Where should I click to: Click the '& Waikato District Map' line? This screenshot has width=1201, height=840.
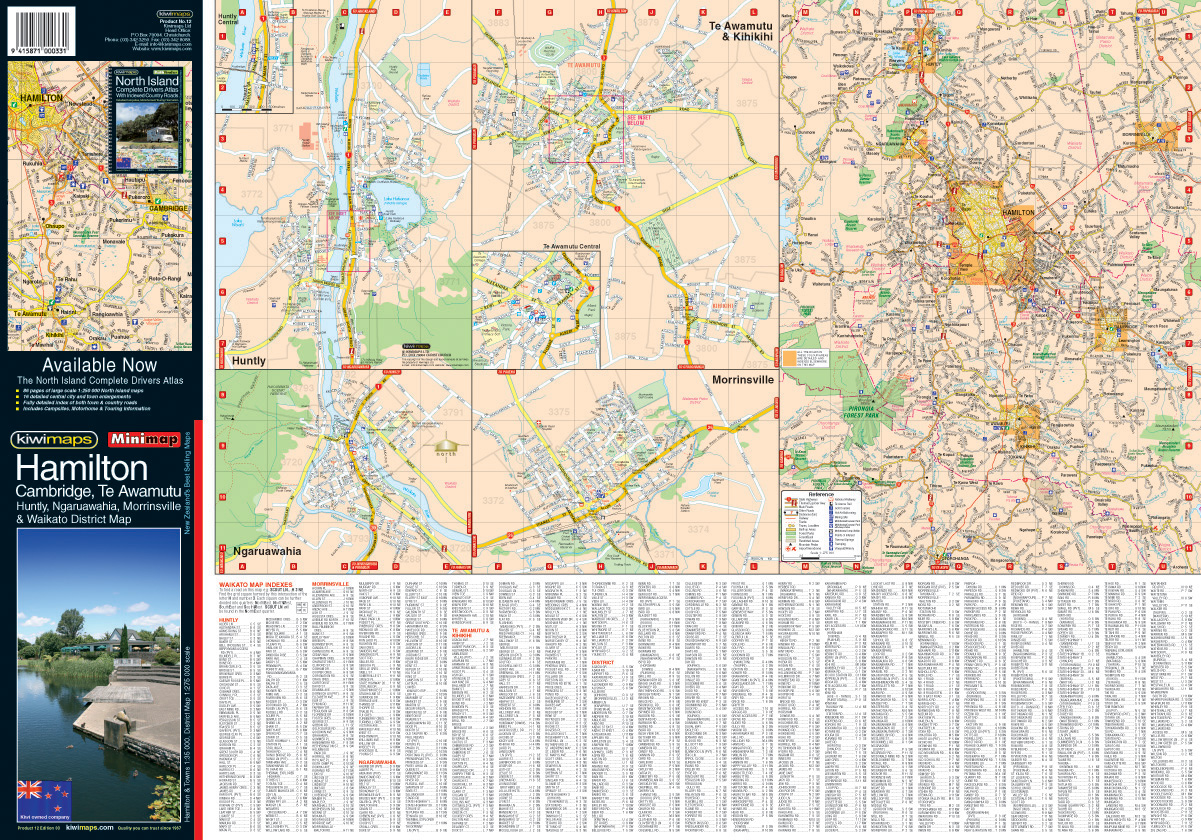pyautogui.click(x=74, y=520)
